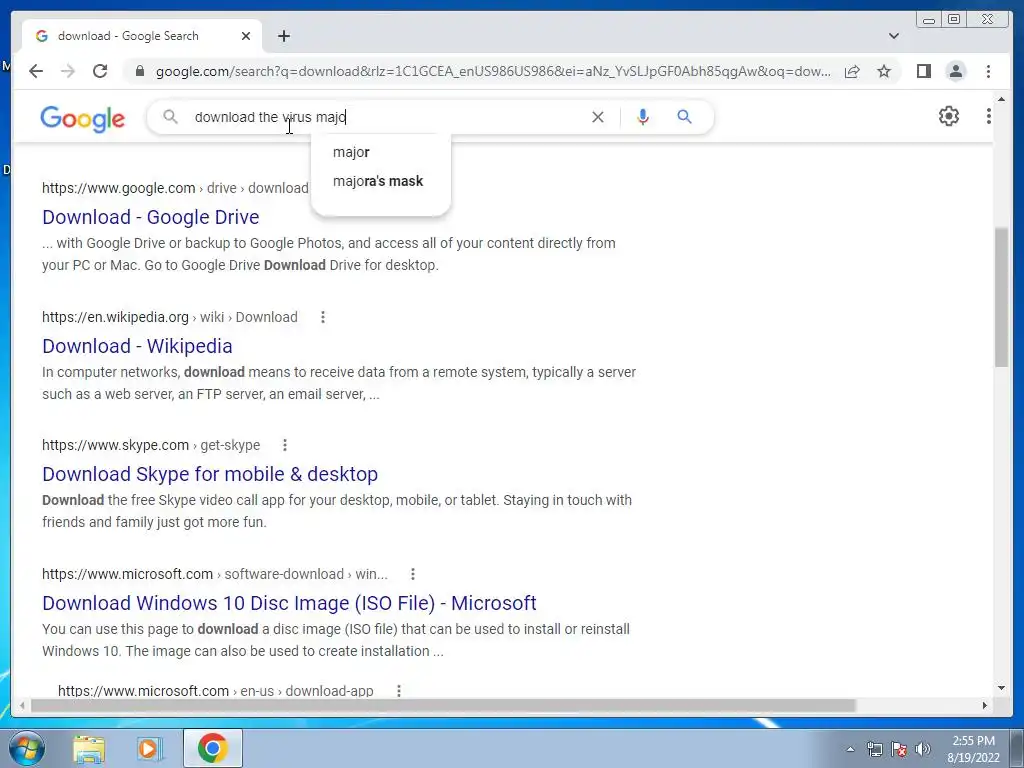Screen dimensions: 1024x768
Task: Click the page scroll-up arrow
Action: pos(1001,99)
